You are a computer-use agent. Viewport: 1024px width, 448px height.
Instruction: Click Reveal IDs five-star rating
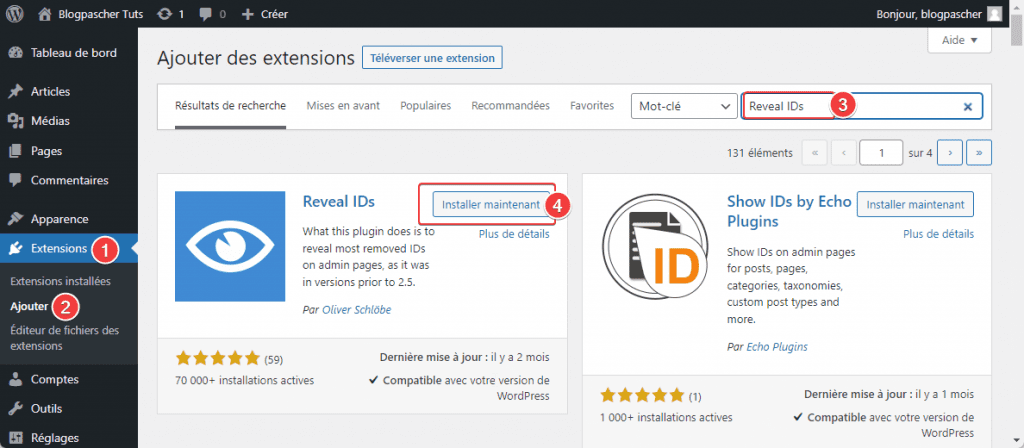coord(217,358)
